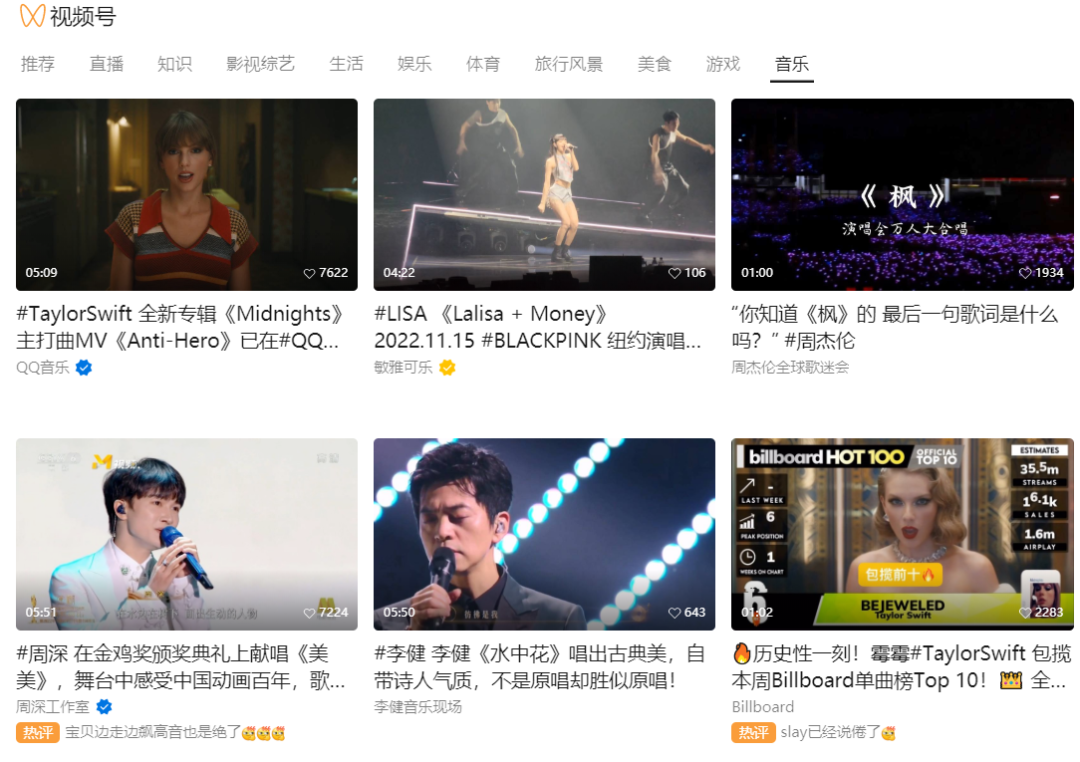Click the yellow verified badge beside 敏雅可乐
Screen dimensions: 1080x762
(x=447, y=368)
